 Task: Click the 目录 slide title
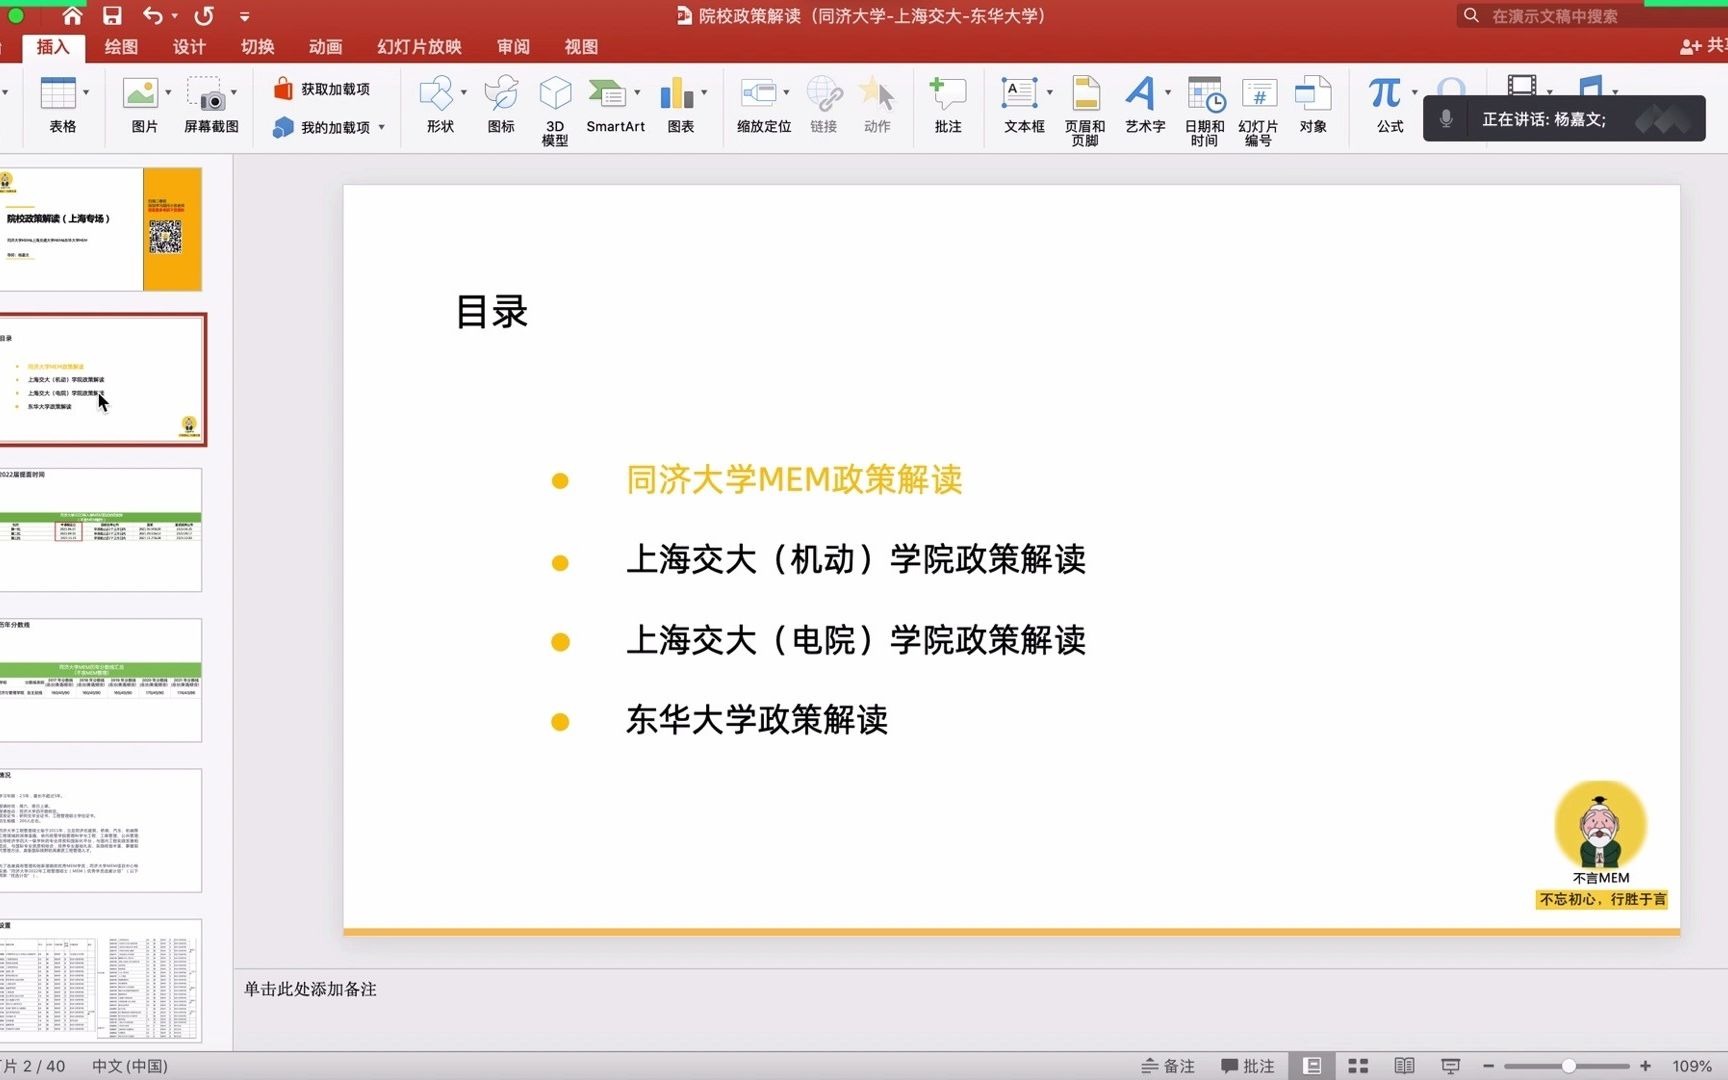tap(491, 312)
